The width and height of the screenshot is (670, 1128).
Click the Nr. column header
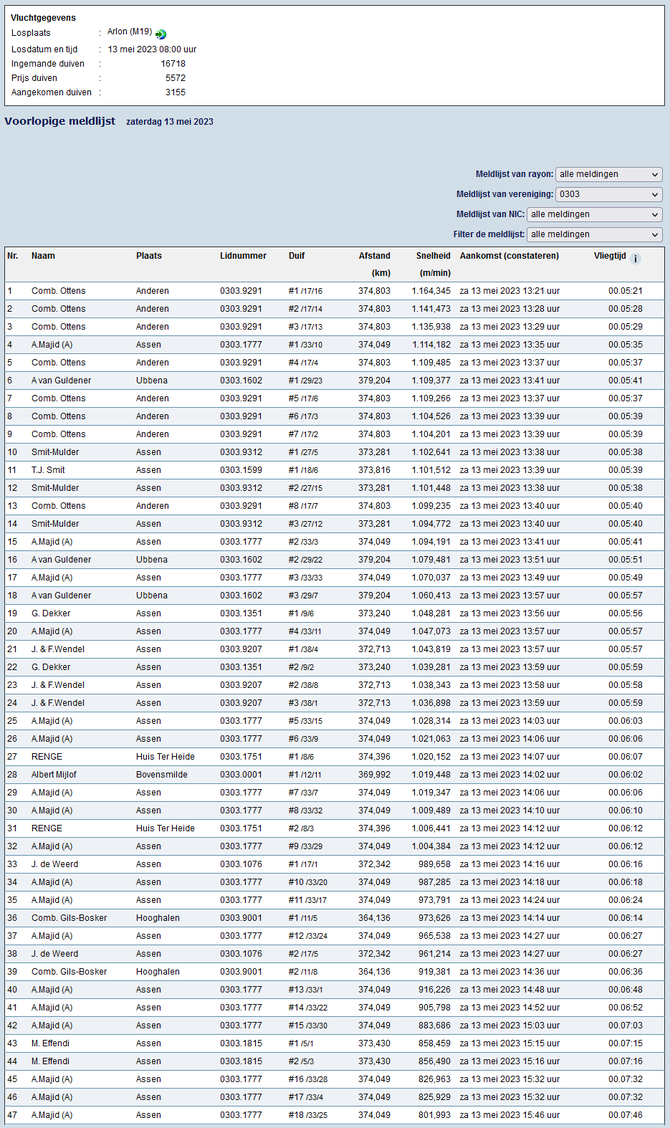tap(12, 255)
